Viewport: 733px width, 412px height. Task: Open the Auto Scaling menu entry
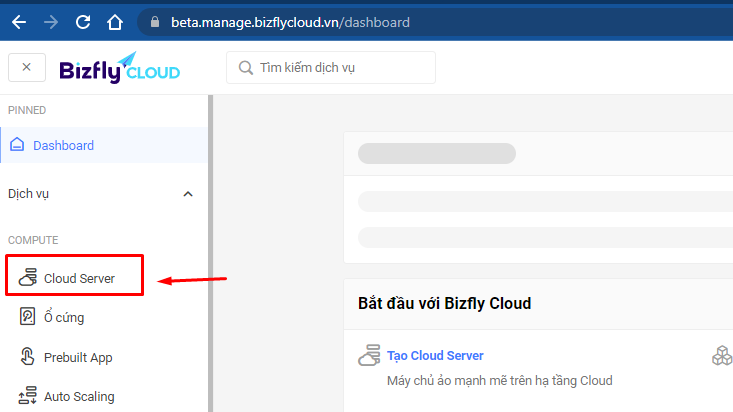(x=79, y=397)
